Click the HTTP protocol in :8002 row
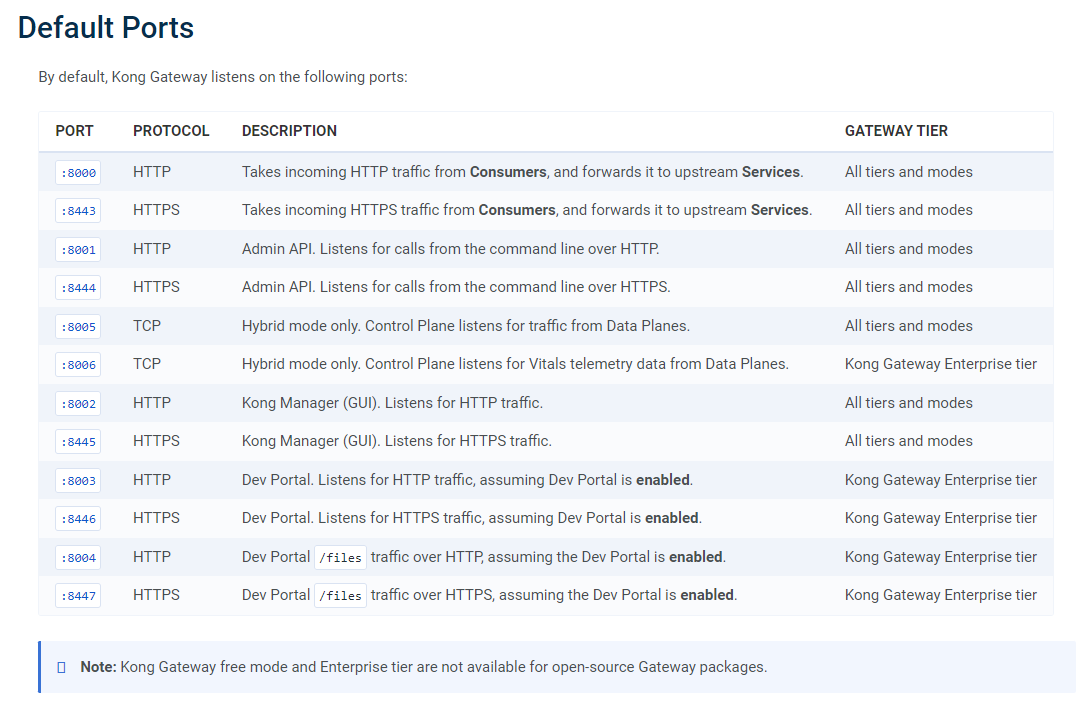The image size is (1089, 710). 151,403
